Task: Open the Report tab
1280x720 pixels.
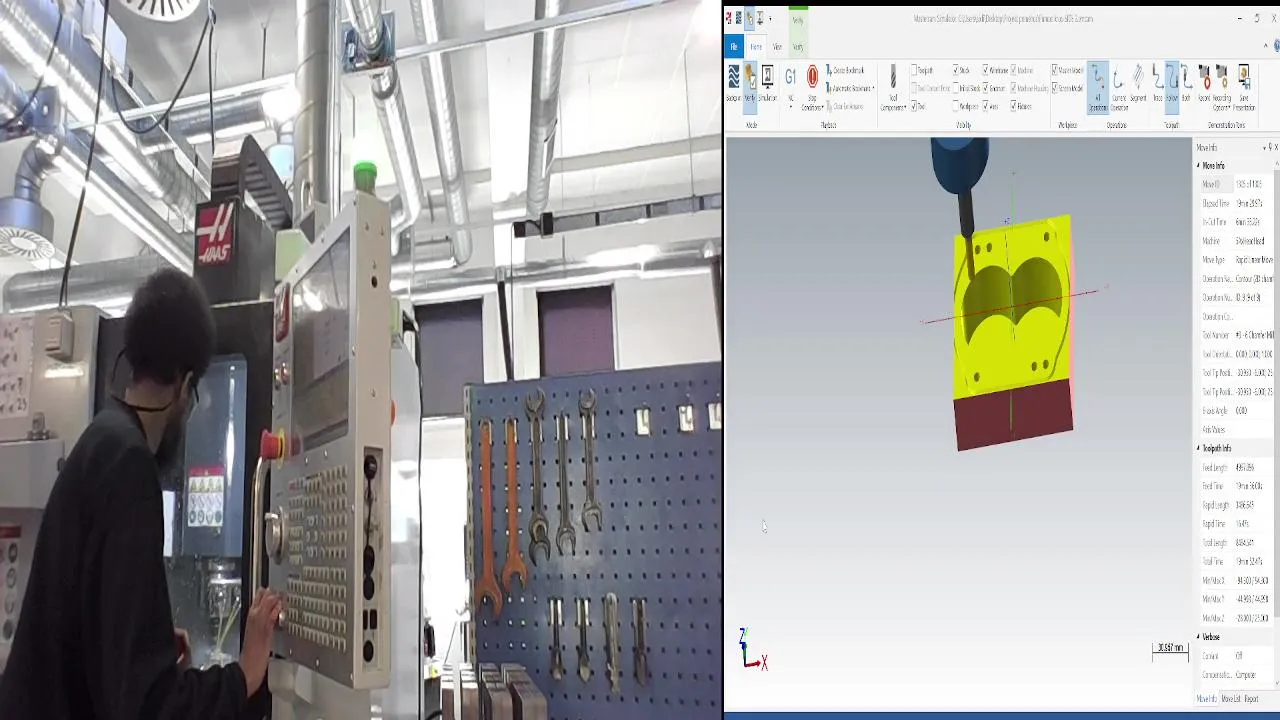Action: pos(1251,699)
